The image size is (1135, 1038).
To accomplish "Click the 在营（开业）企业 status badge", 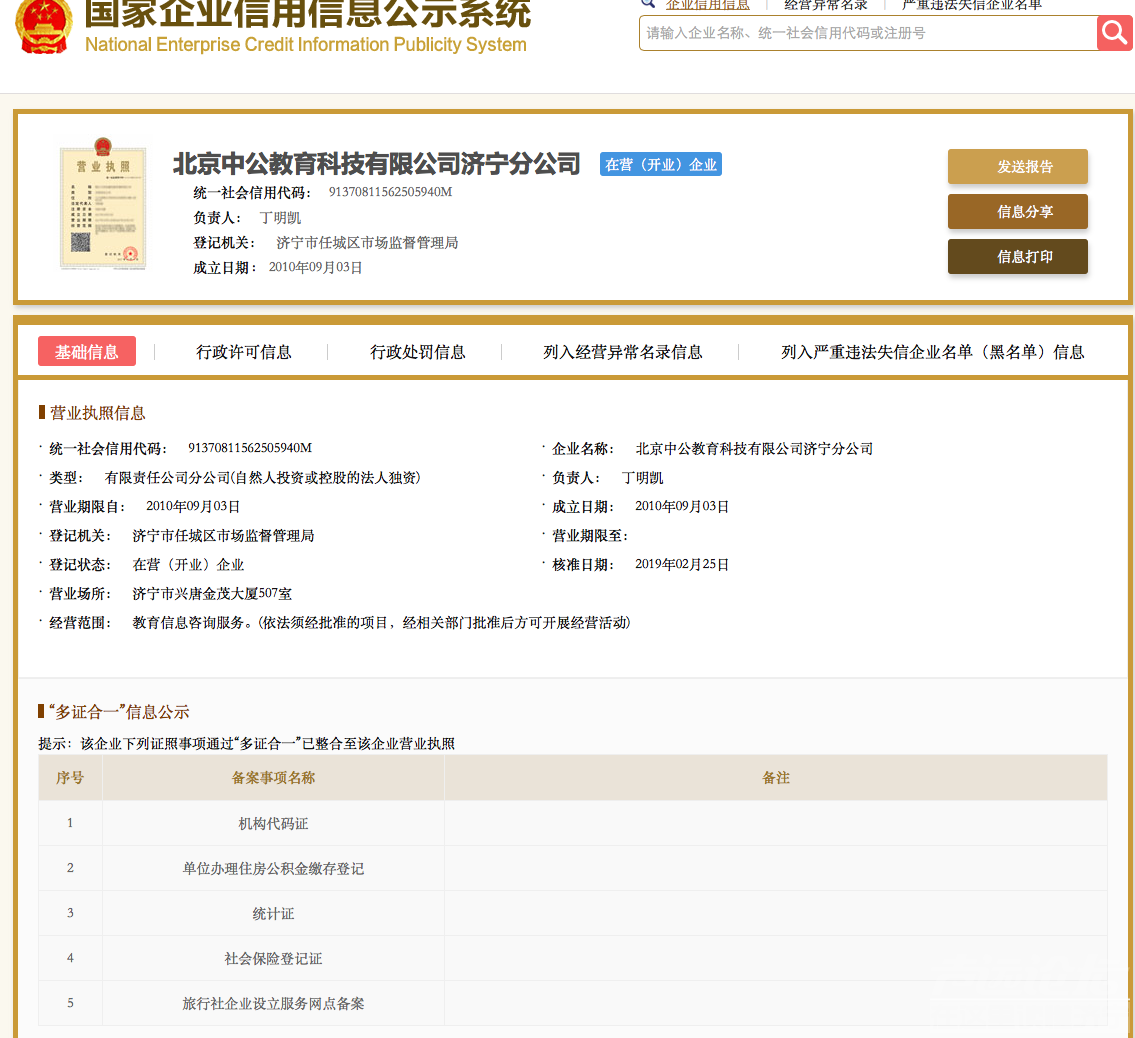I will coord(661,164).
